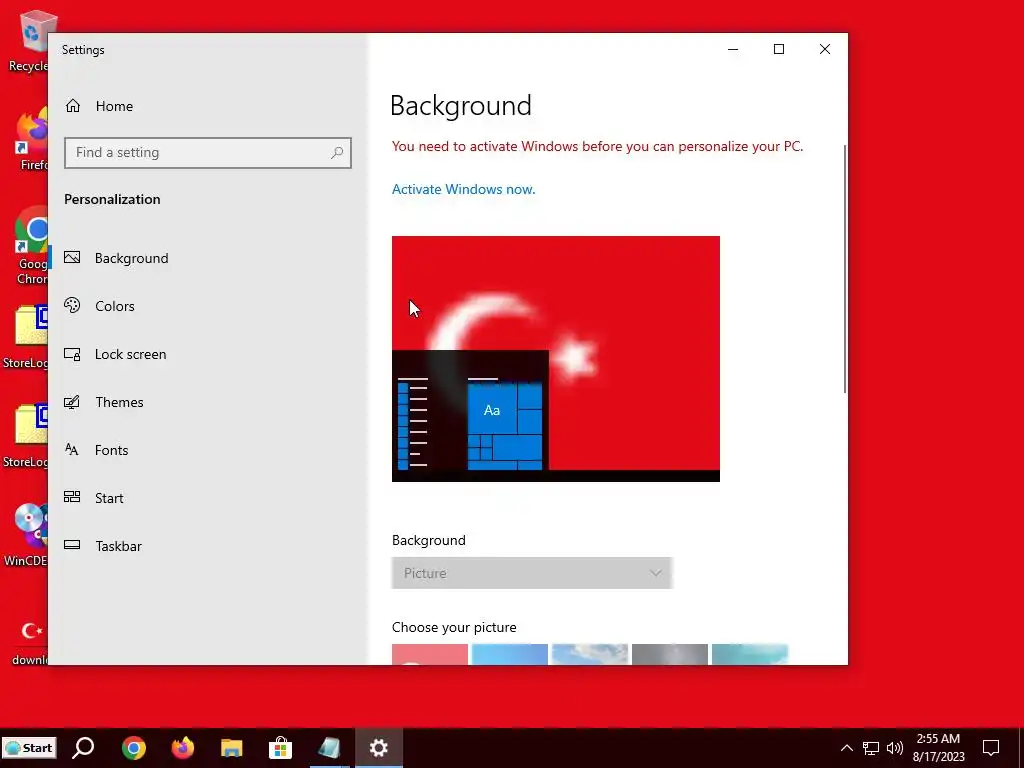Show hidden tray icons chevron

(846, 748)
